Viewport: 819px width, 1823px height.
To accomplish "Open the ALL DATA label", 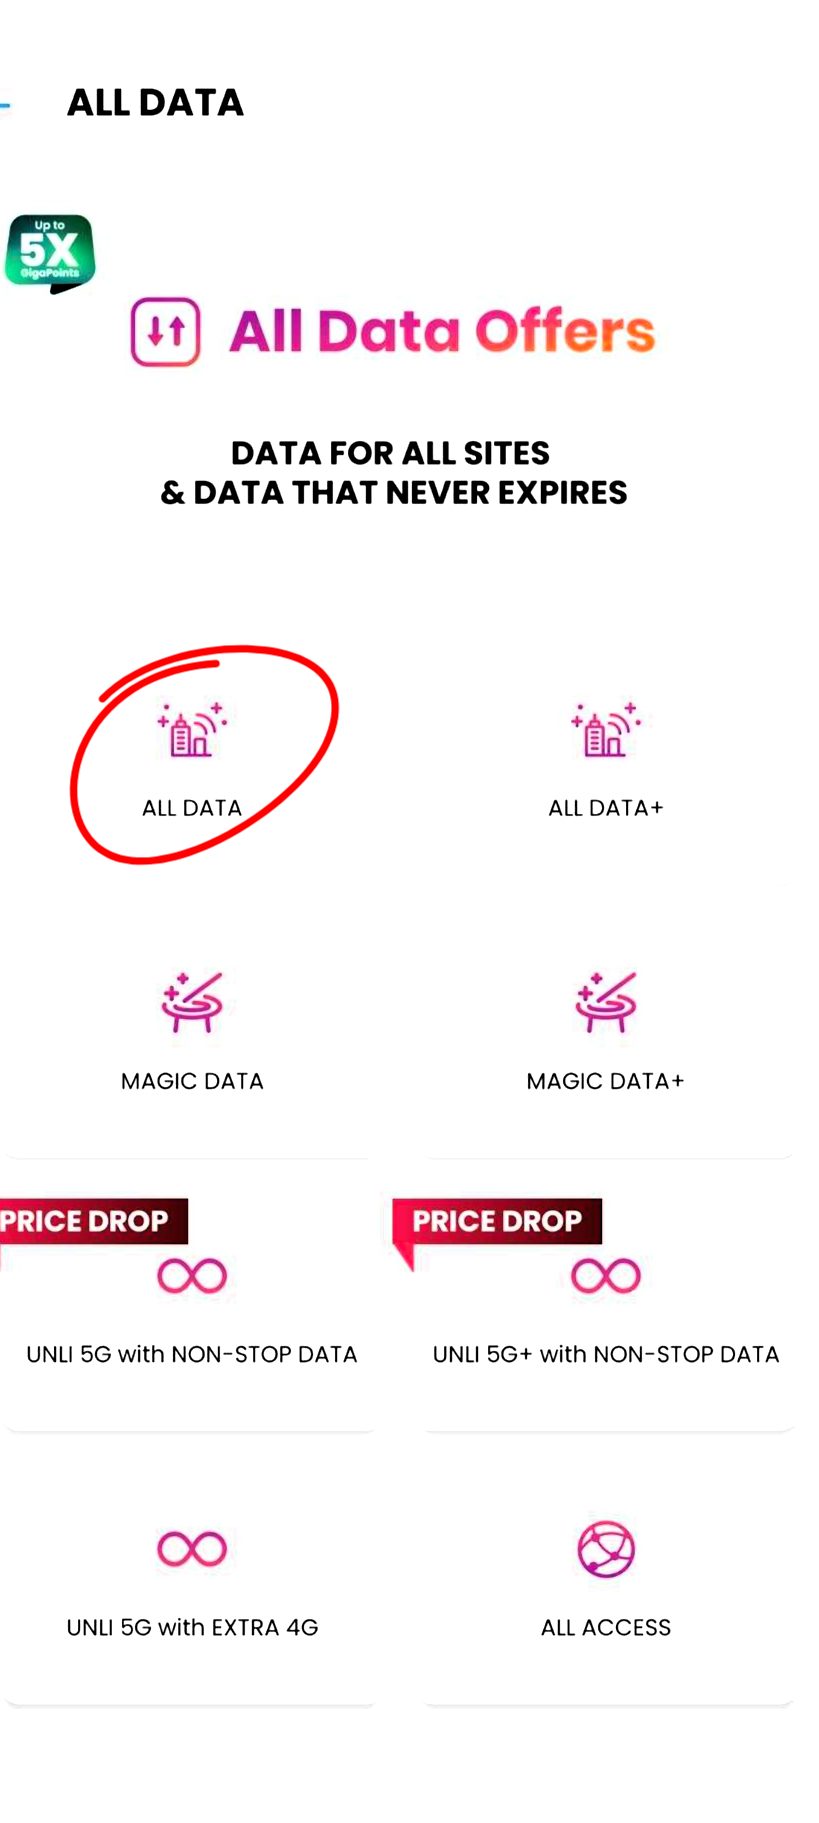I will pos(192,808).
